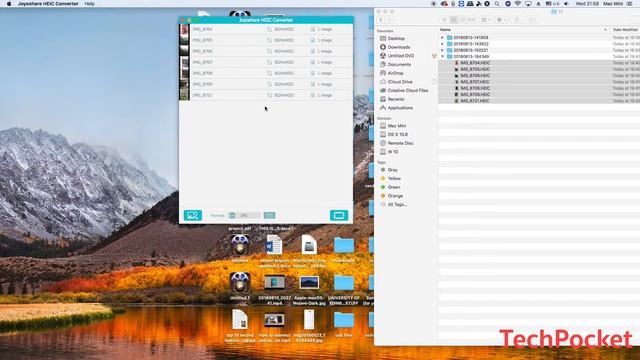640x360 pixels.
Task: Click IMG_8705 row name in converter
Action: point(202,40)
